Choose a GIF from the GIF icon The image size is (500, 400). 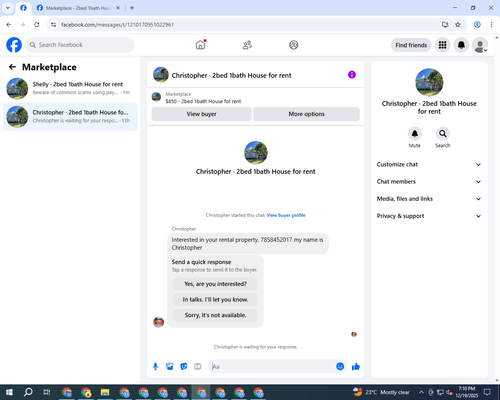[198, 367]
